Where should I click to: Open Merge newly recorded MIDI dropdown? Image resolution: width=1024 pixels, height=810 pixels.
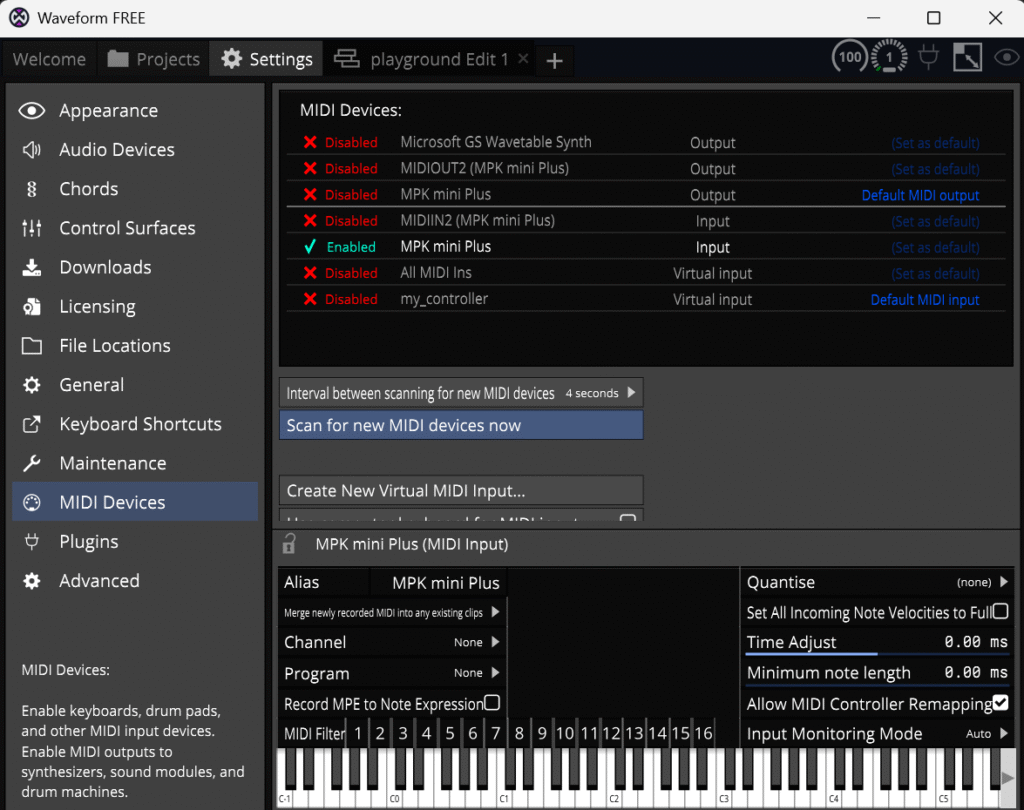tap(392, 612)
